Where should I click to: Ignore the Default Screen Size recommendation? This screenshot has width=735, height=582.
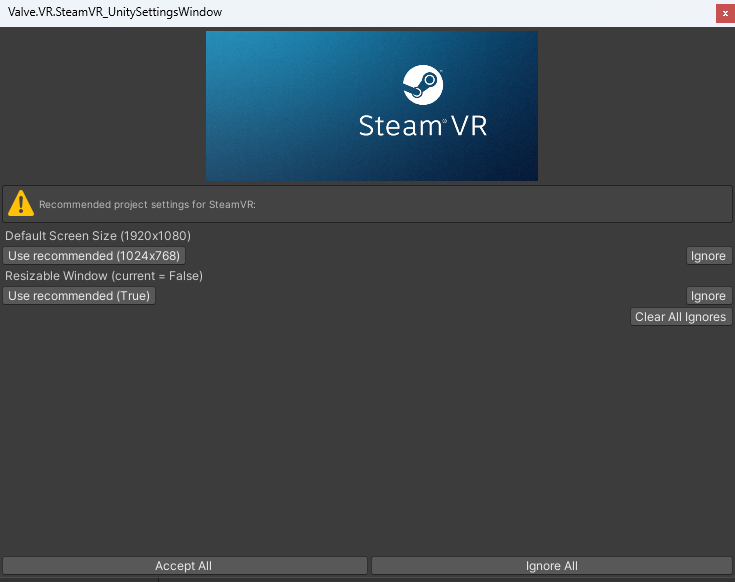coord(708,256)
